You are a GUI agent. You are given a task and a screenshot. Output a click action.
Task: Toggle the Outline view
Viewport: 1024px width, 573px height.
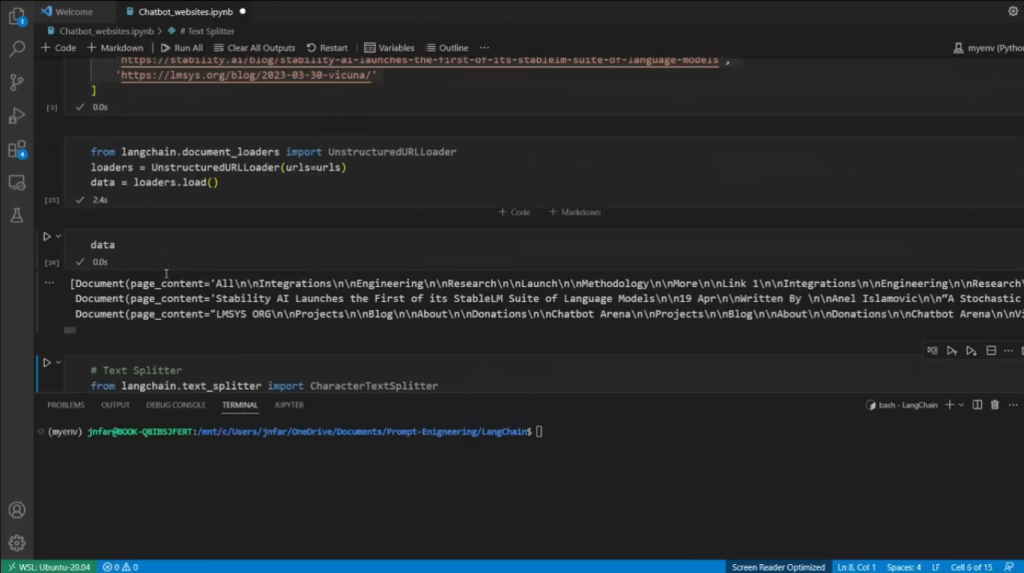coord(447,48)
